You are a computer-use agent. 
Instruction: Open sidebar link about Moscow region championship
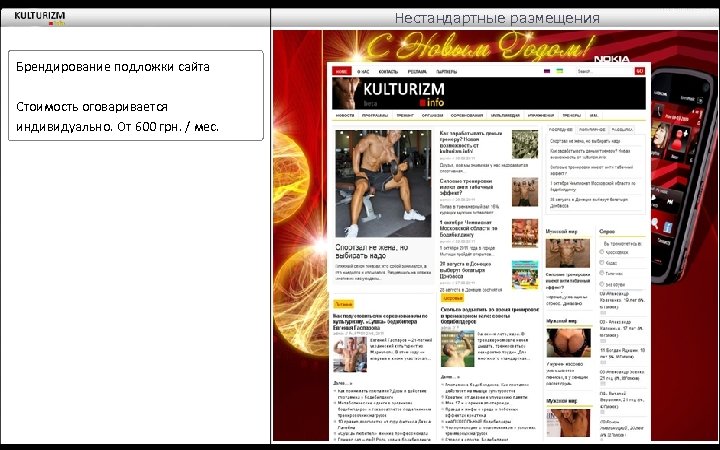593,186
